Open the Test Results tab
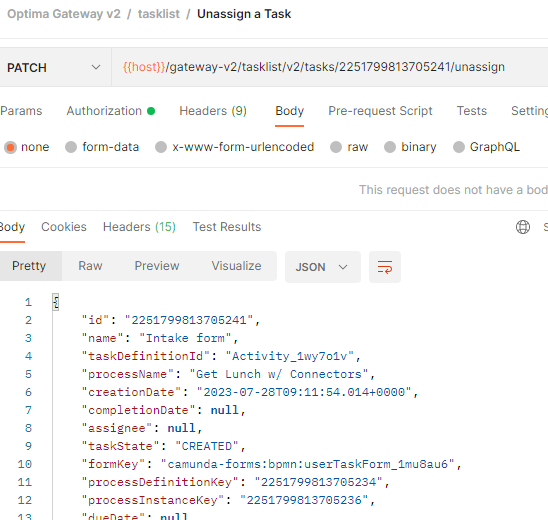This screenshot has width=548, height=520. (x=227, y=227)
